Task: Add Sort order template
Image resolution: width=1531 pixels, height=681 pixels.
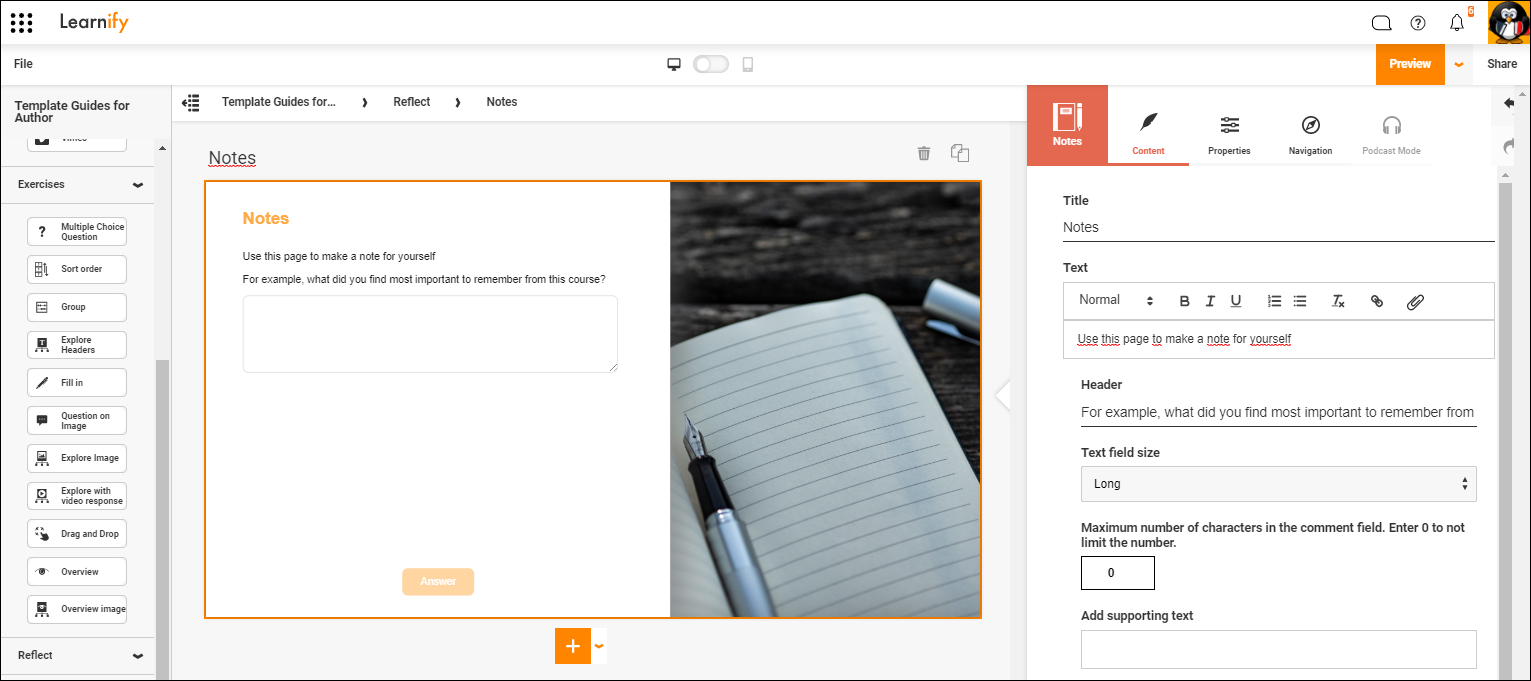Action: pyautogui.click(x=77, y=269)
